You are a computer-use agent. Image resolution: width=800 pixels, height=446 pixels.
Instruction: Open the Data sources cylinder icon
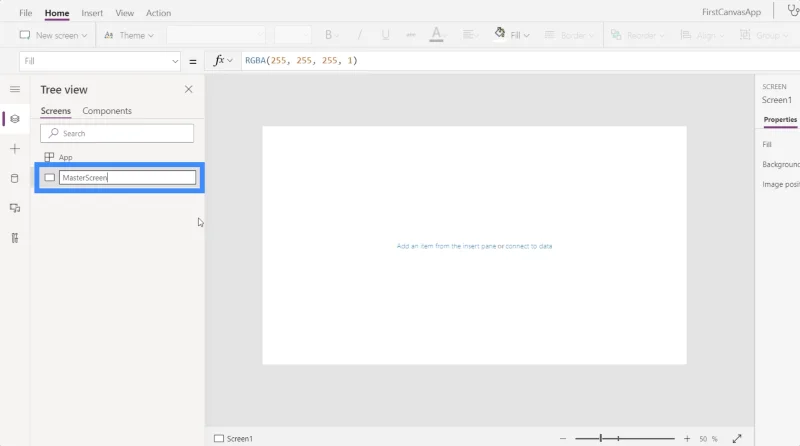[15, 179]
